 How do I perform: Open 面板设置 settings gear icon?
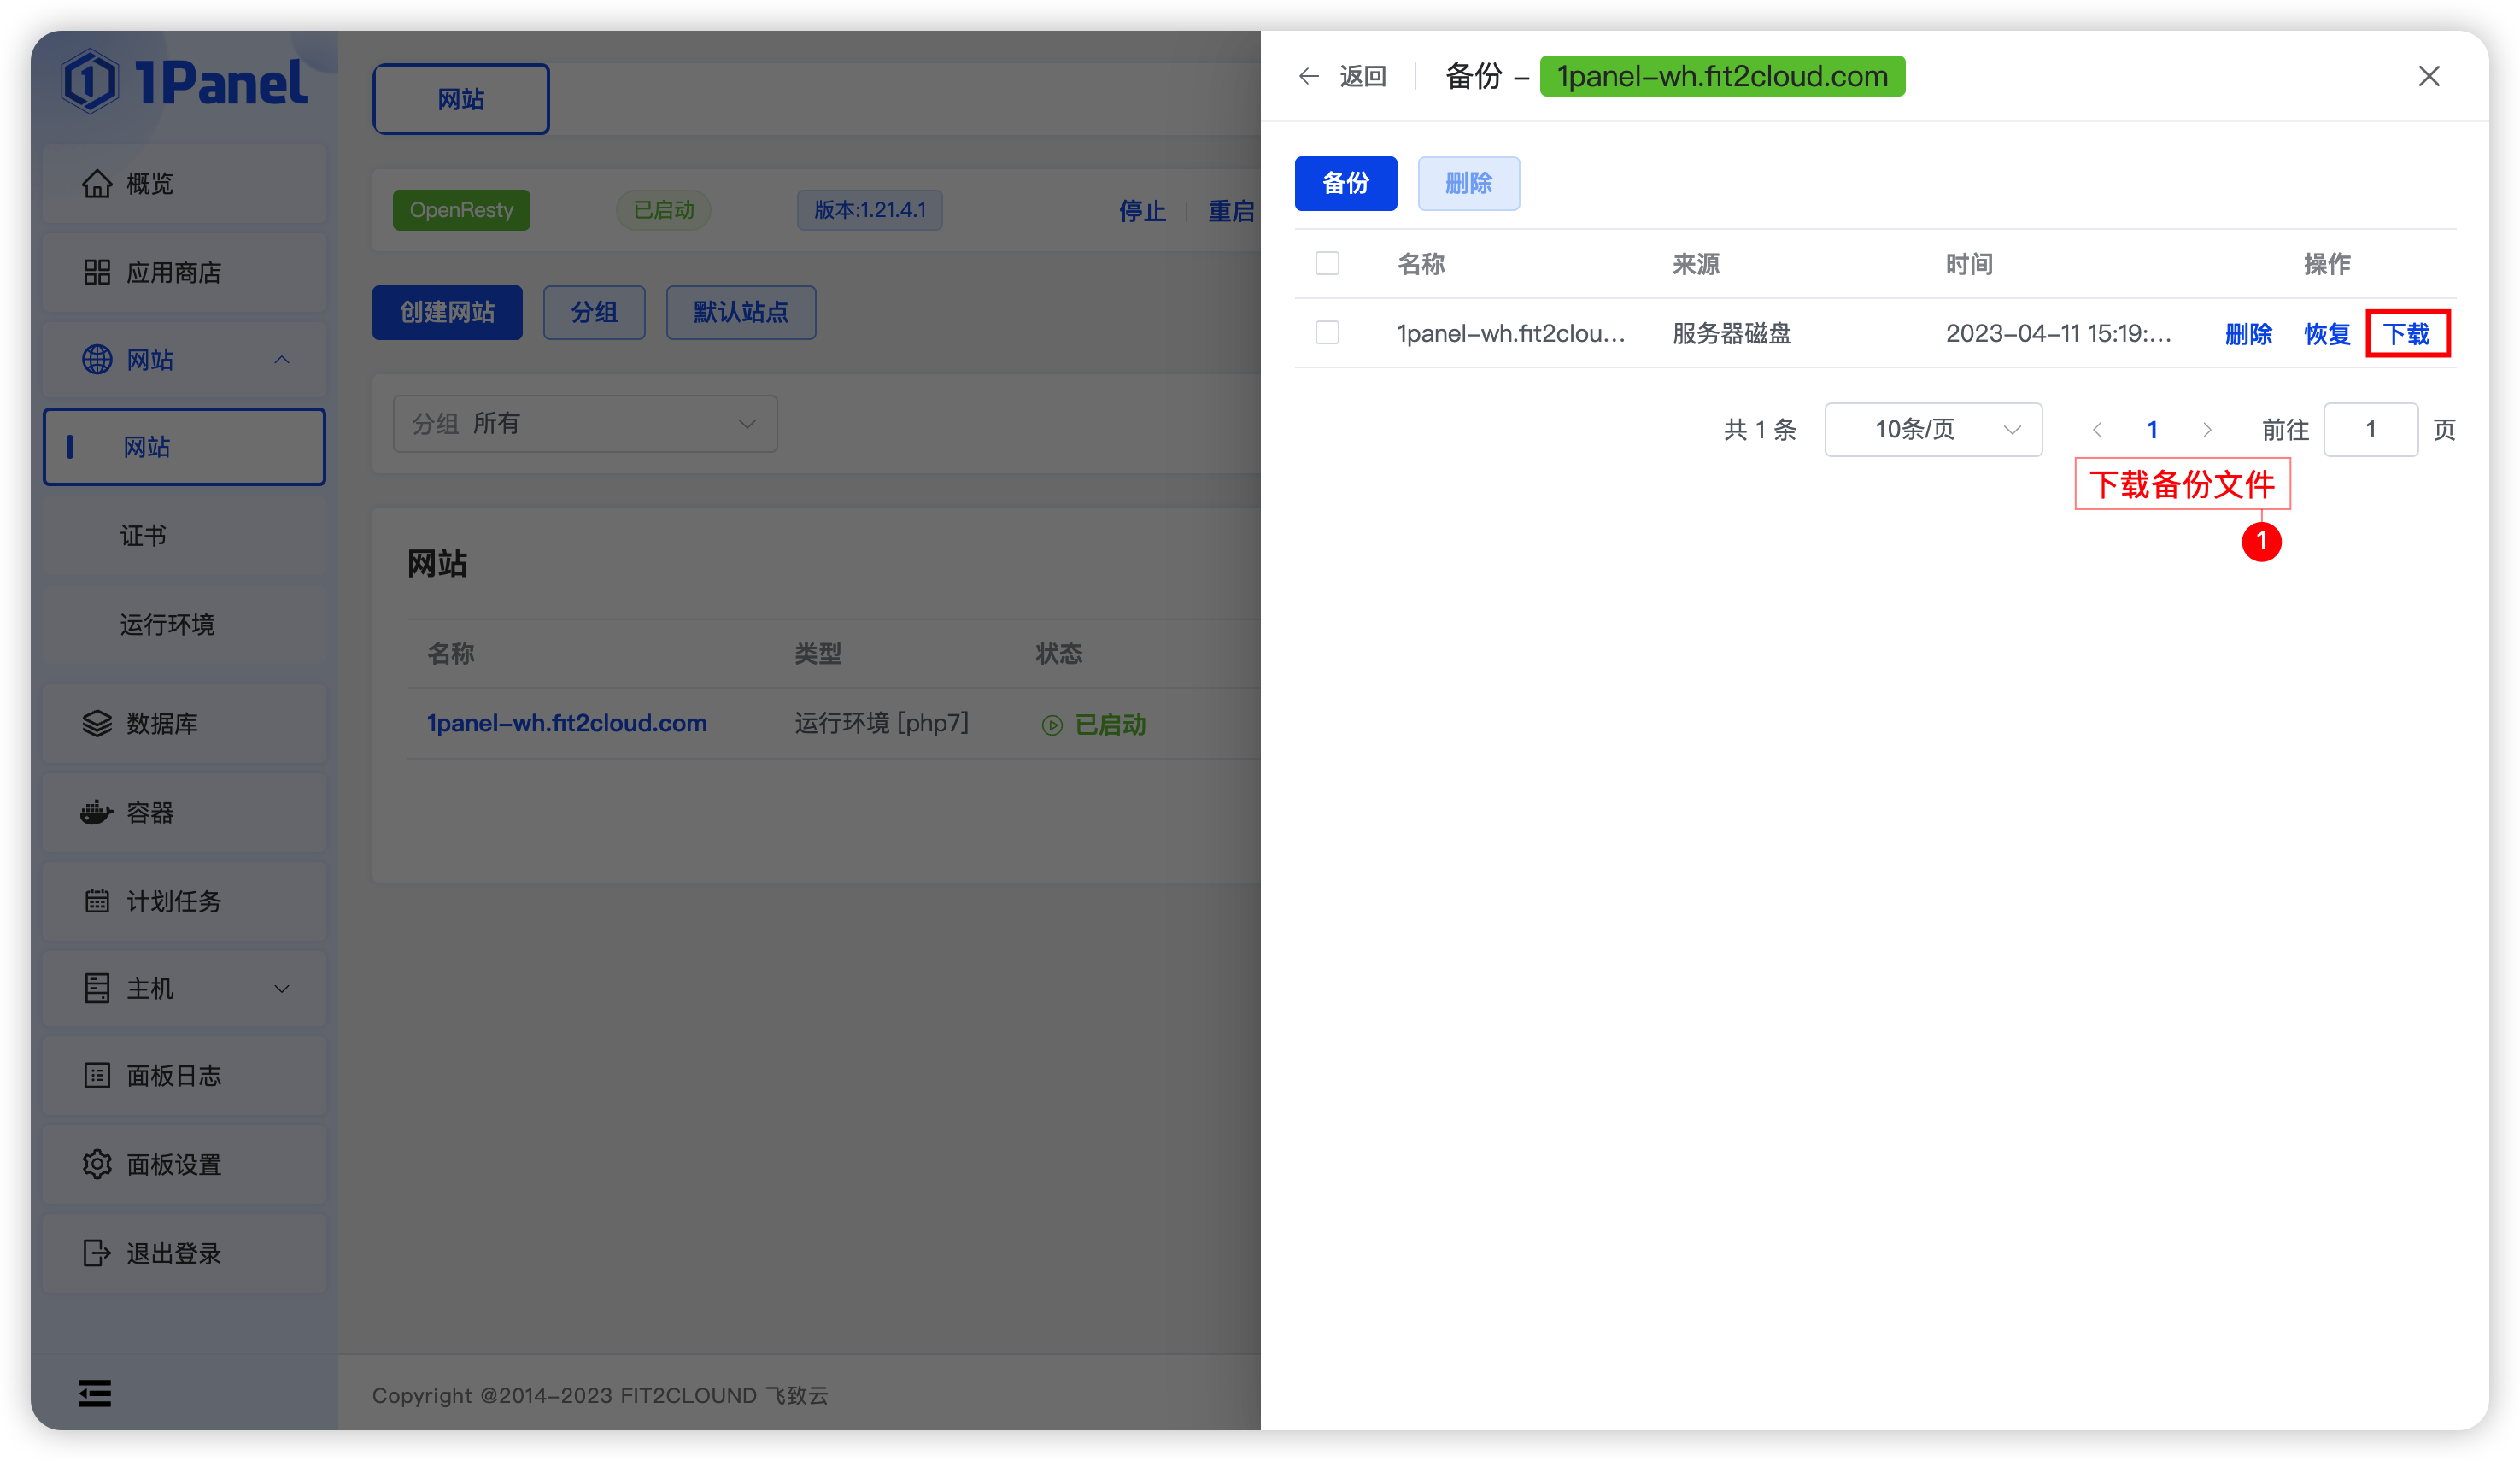pyautogui.click(x=97, y=1163)
